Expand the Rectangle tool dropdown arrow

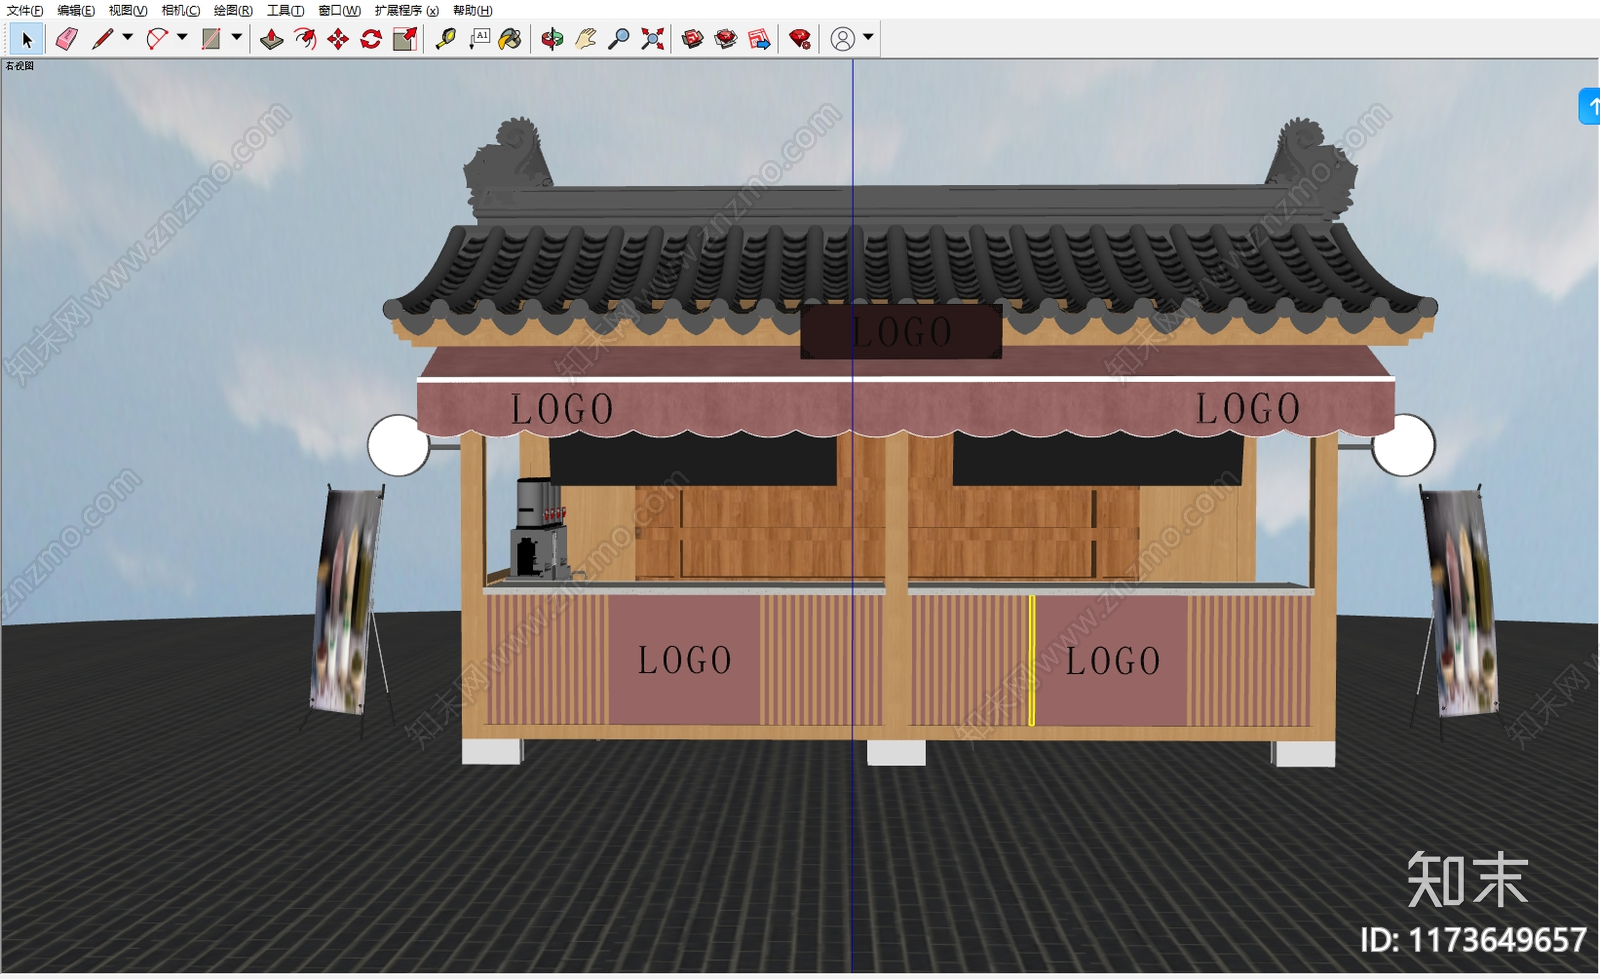coord(237,38)
